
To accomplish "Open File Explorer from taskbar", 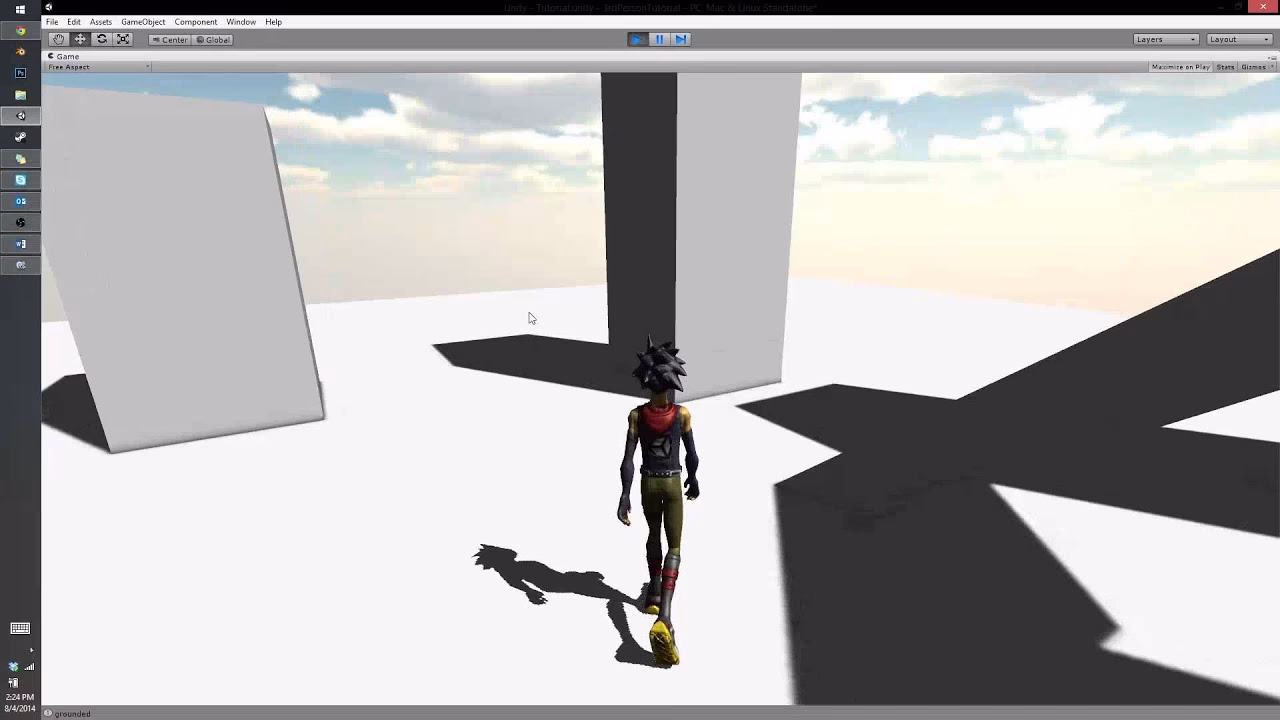I will click(x=20, y=95).
